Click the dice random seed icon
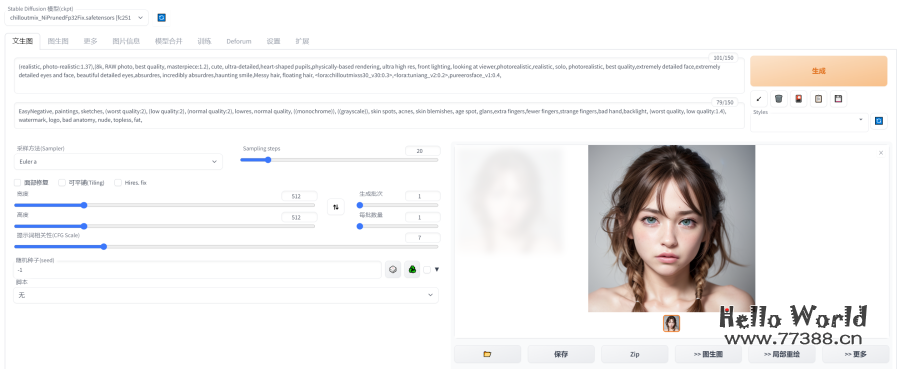 tap(393, 269)
